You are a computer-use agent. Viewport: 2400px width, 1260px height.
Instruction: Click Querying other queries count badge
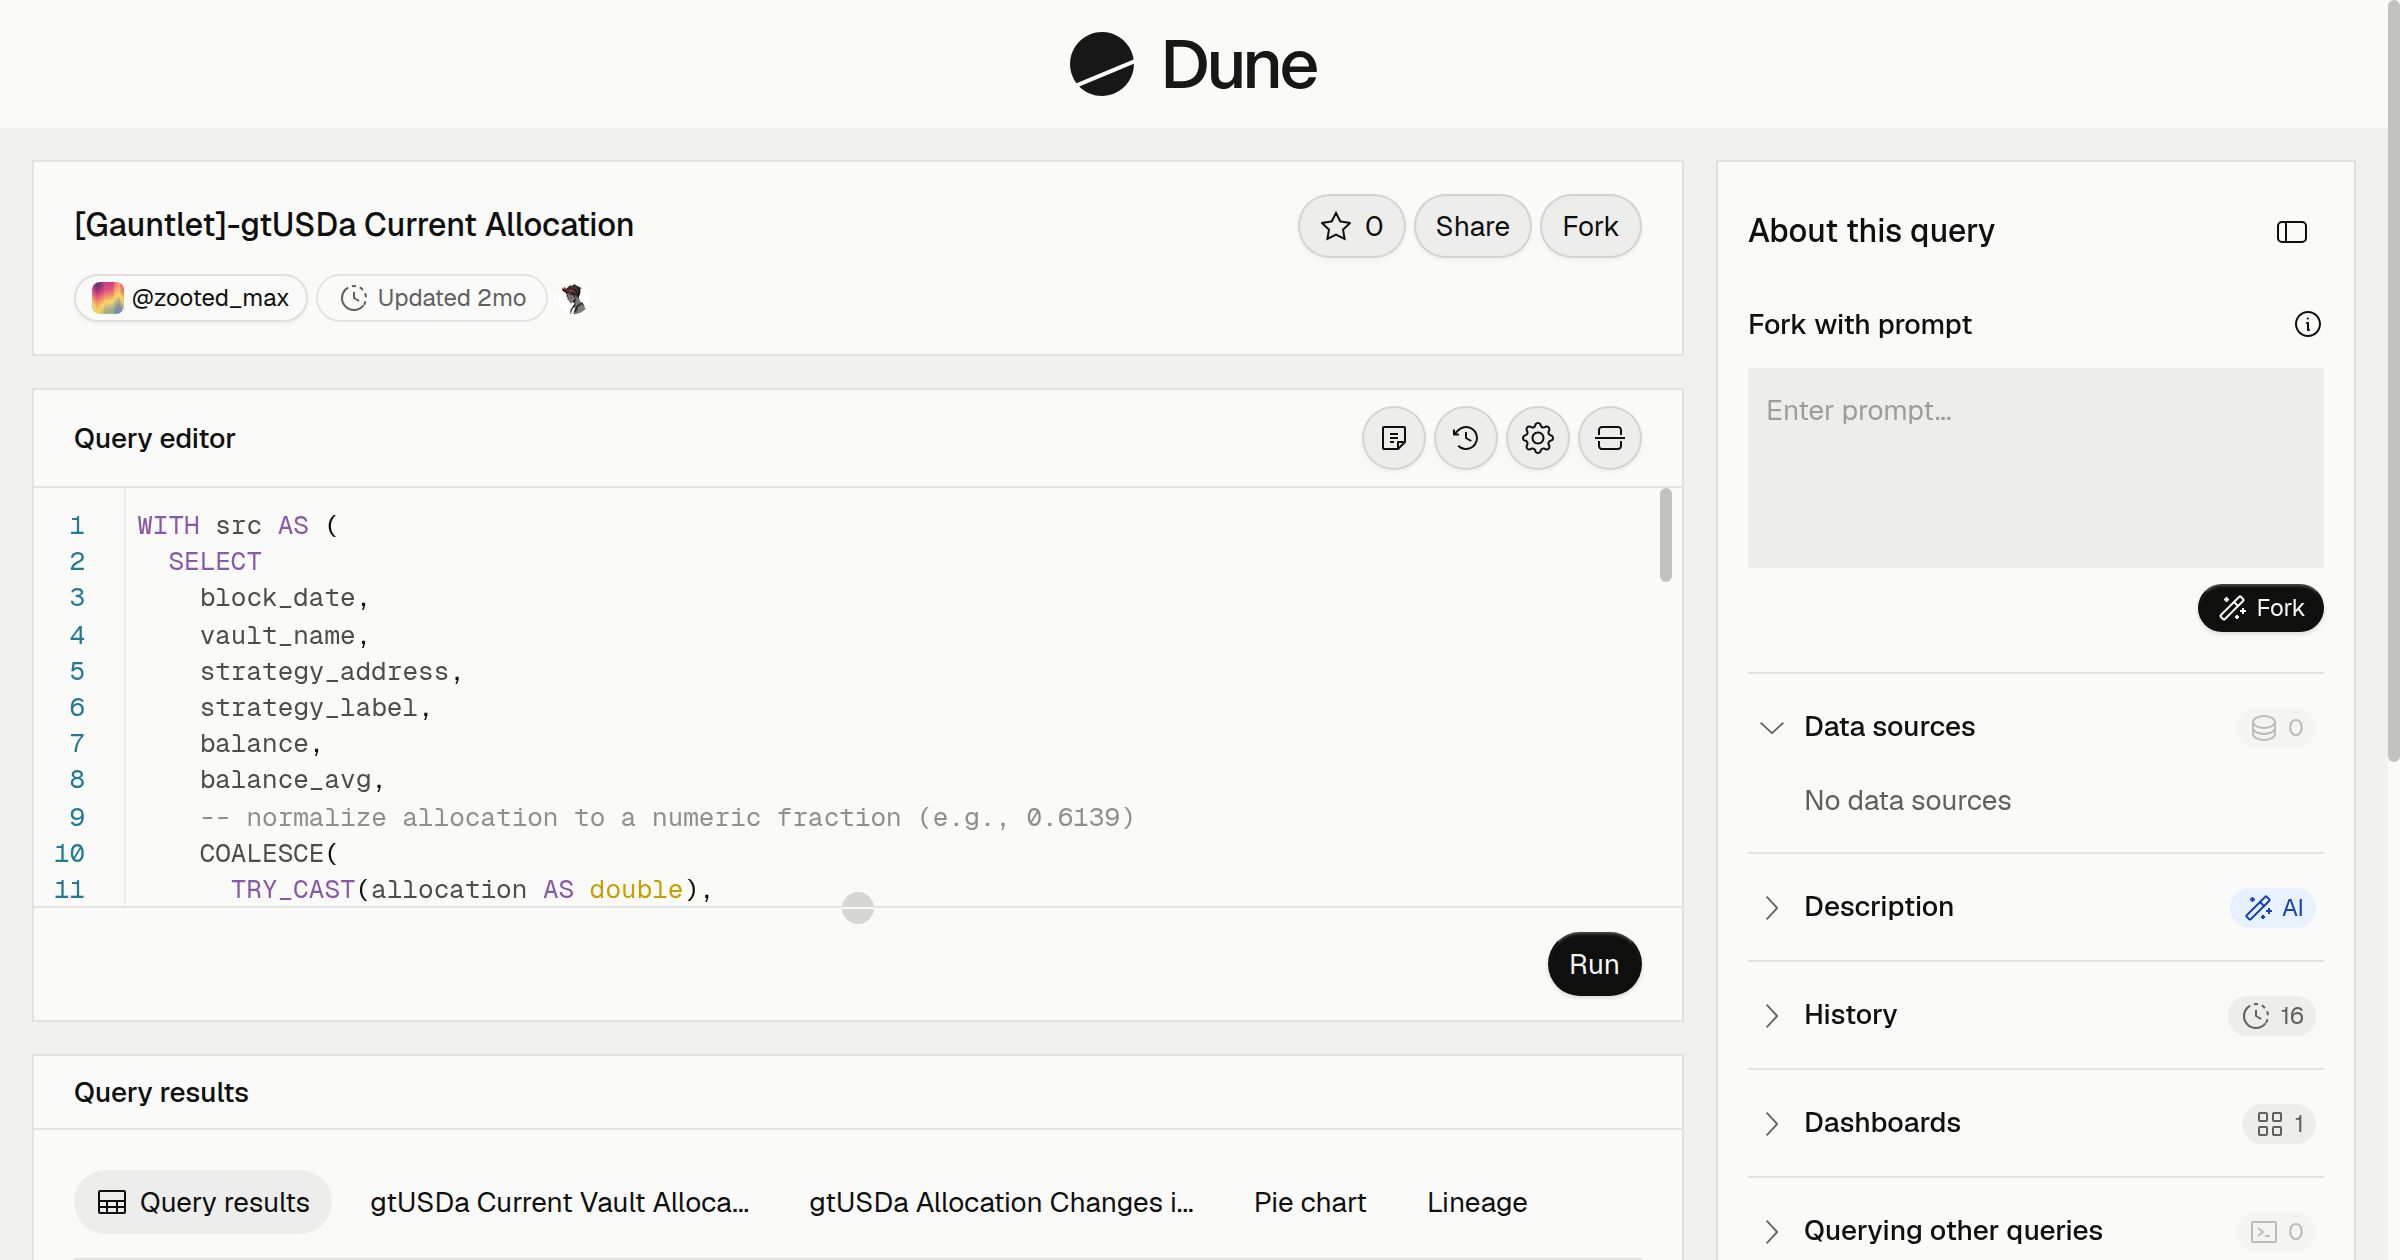pos(2276,1231)
